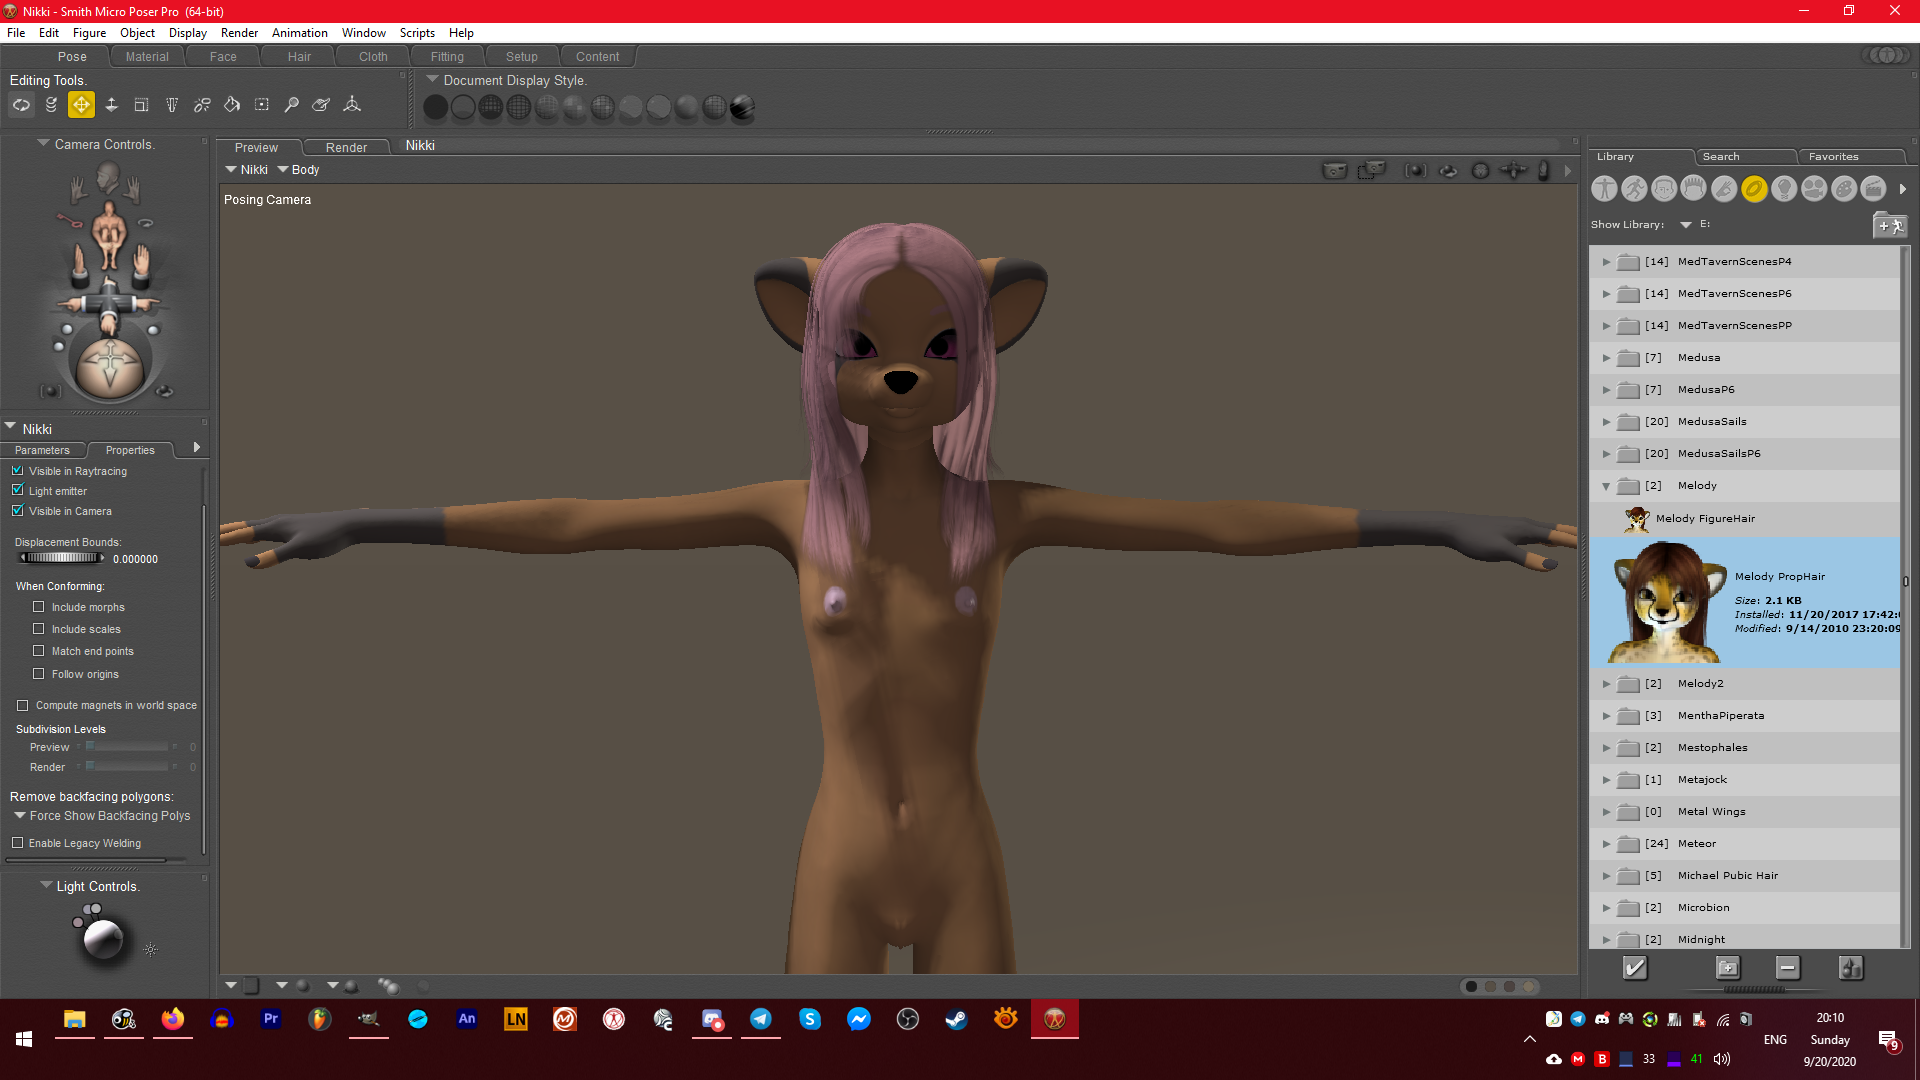
Task: Choose the Magnifier tool
Action: (x=292, y=105)
